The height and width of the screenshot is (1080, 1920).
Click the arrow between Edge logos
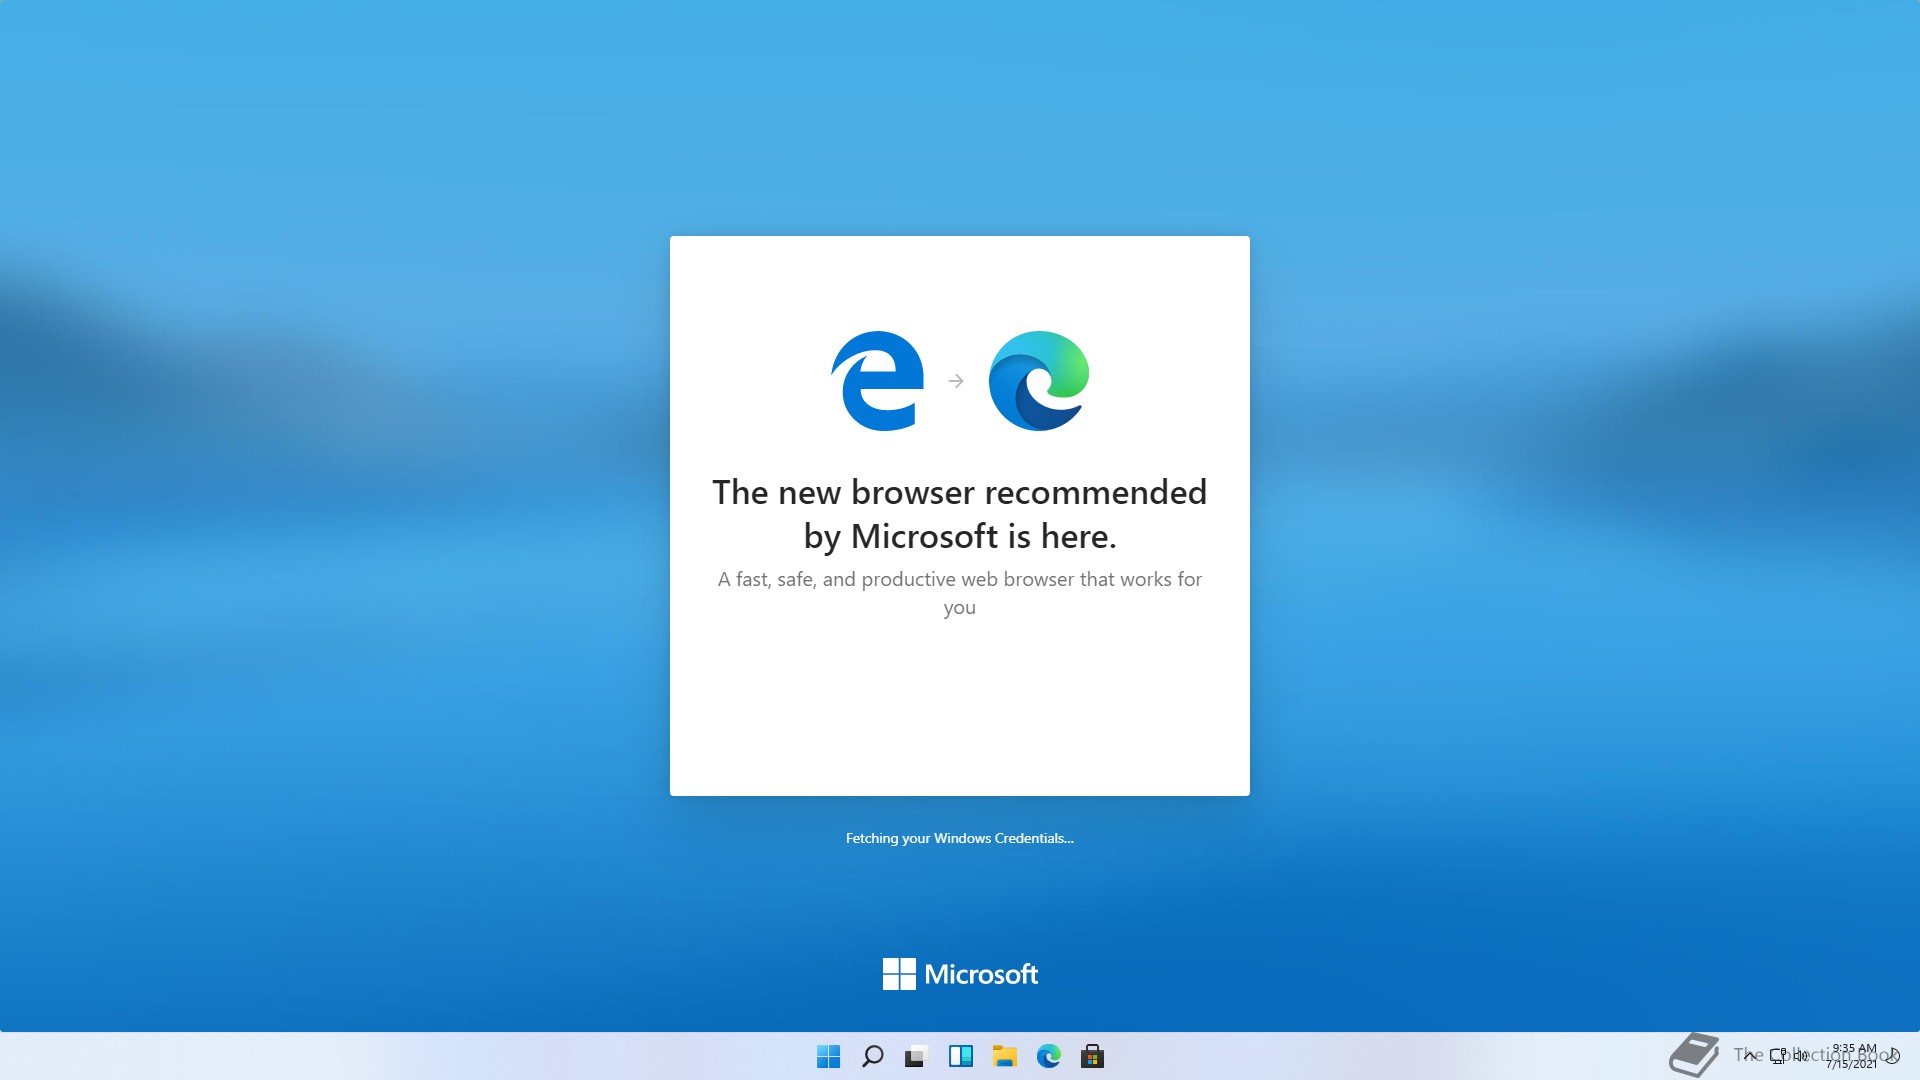click(956, 381)
